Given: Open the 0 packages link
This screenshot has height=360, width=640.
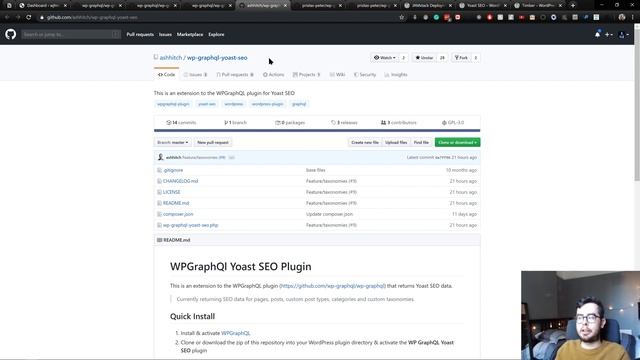Looking at the screenshot, I should (x=290, y=122).
